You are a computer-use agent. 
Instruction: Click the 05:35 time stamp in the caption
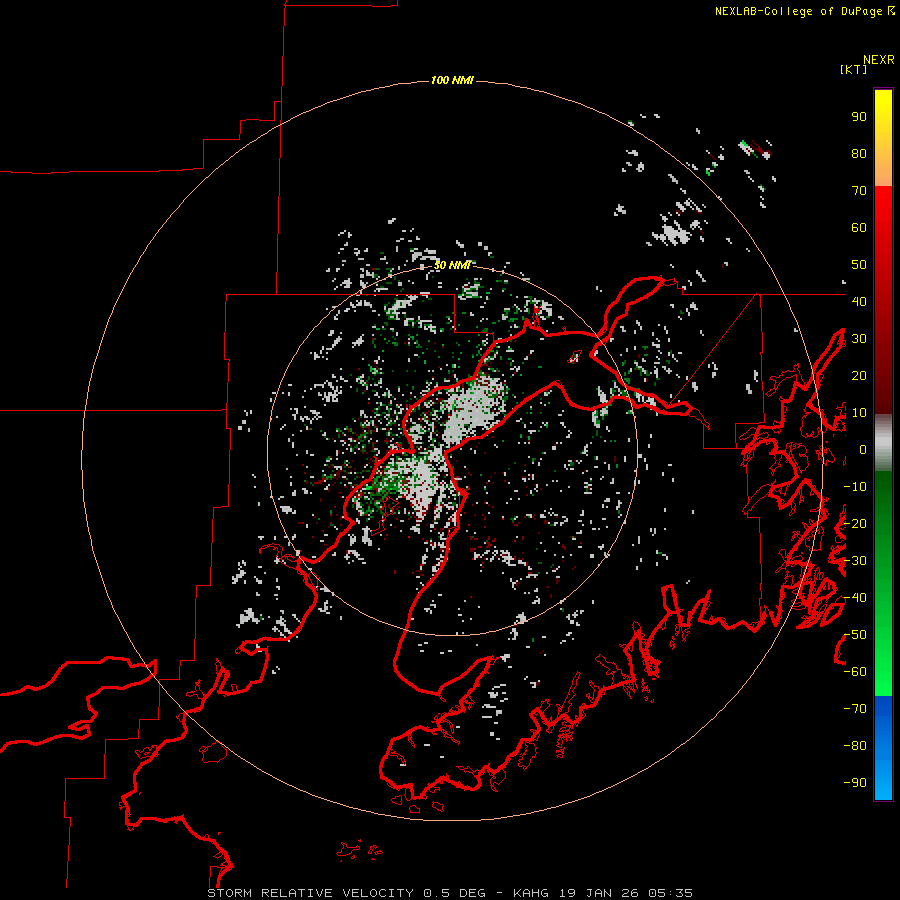pos(670,893)
